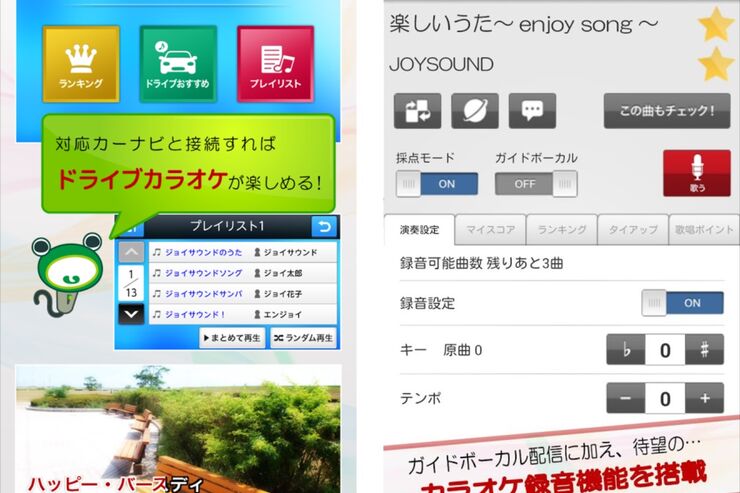This screenshot has height=493, width=740.
Task: Select song ジョイサウンドサンバ
Action: tap(243, 294)
